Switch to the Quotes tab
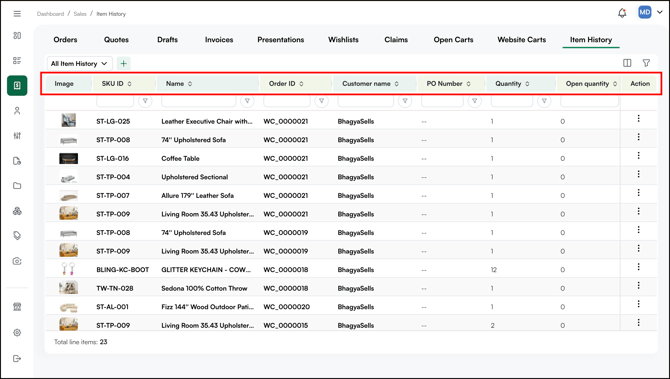Viewport: 670px width, 379px height. 116,40
